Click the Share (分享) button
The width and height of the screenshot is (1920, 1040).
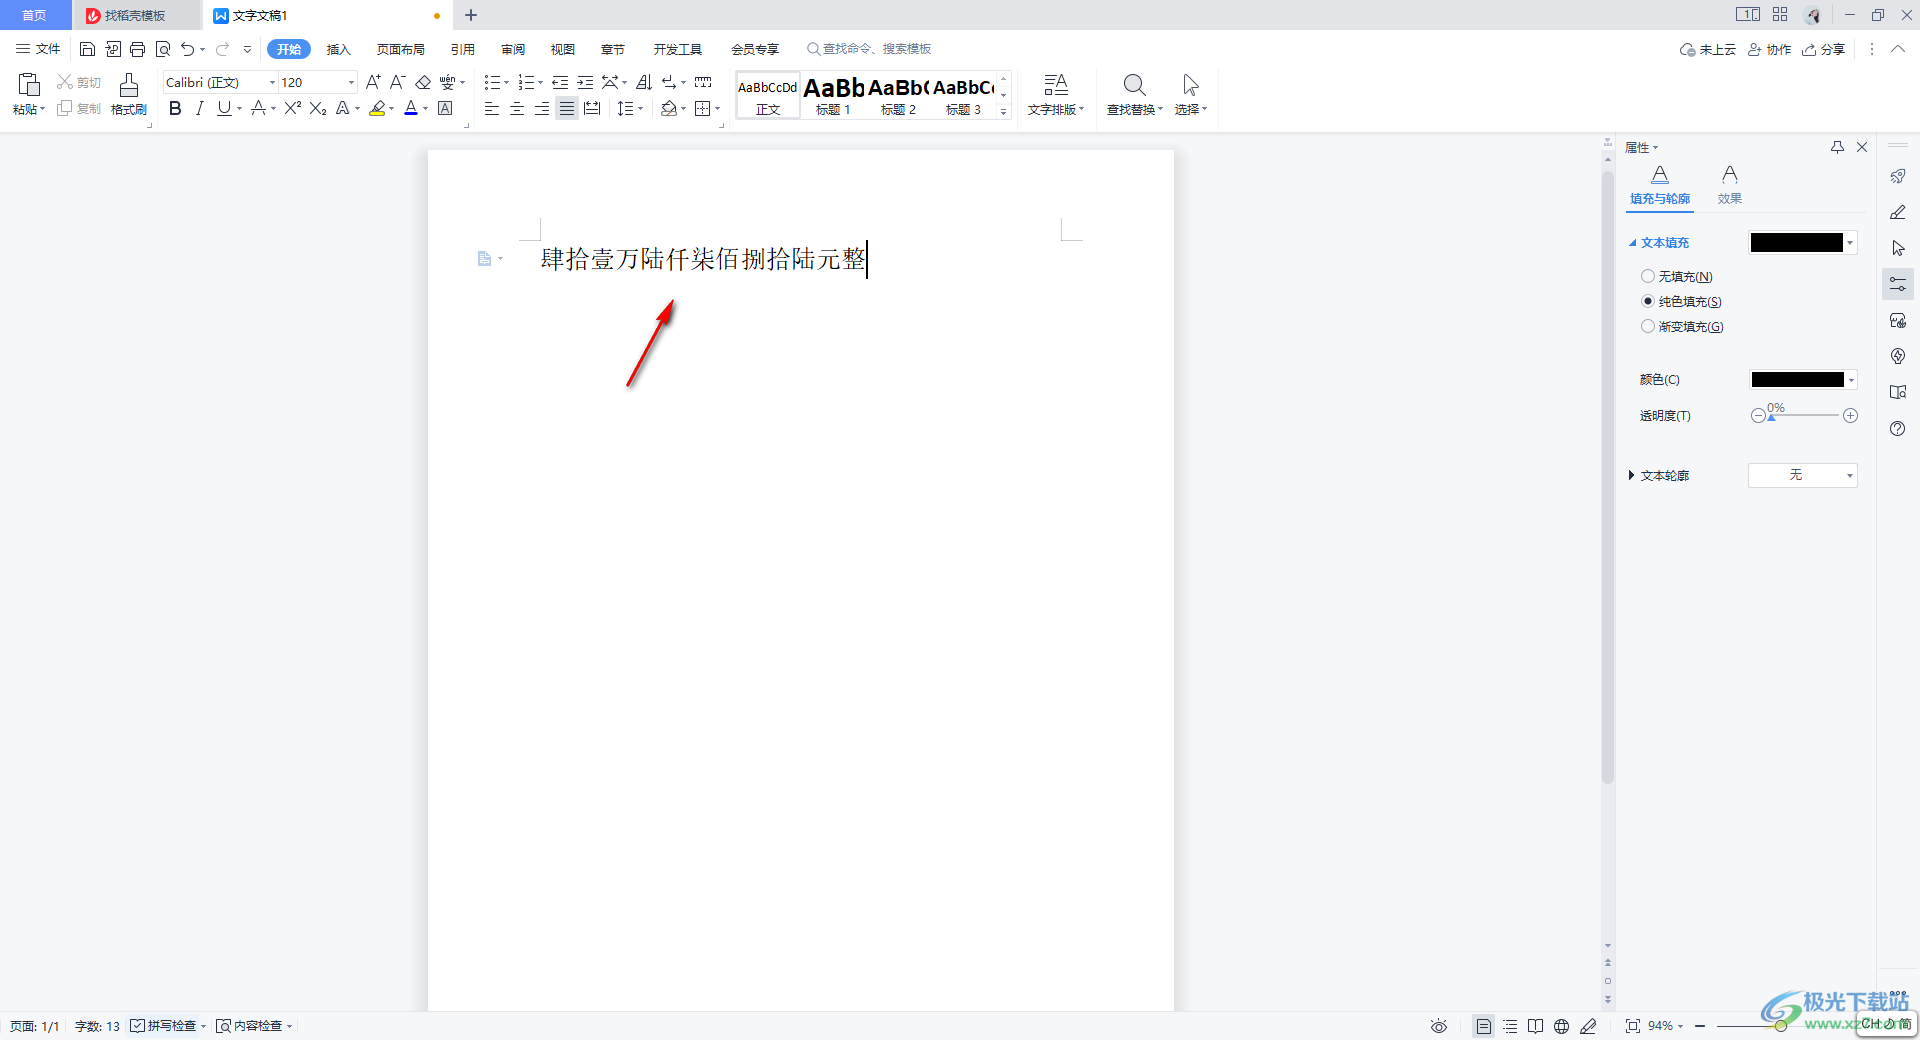point(1823,49)
